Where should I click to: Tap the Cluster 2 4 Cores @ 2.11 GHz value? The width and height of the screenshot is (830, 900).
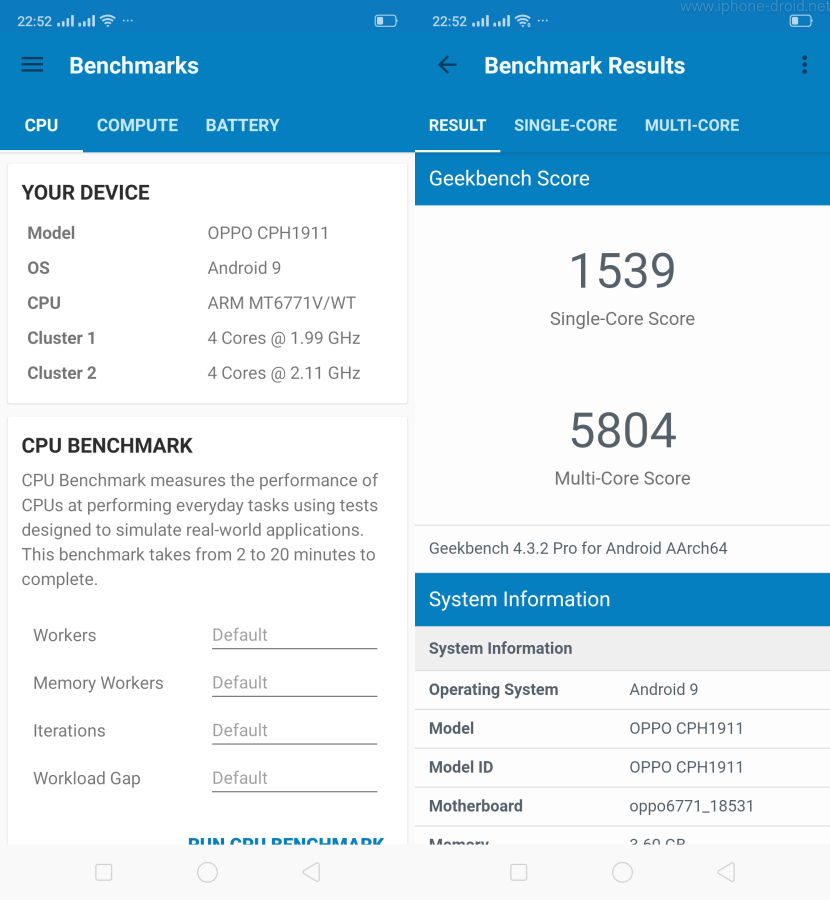[284, 373]
